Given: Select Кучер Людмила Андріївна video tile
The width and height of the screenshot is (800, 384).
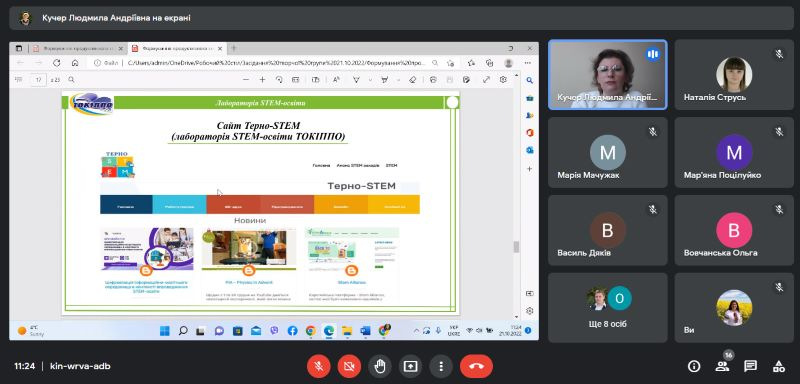Looking at the screenshot, I should [x=607, y=75].
